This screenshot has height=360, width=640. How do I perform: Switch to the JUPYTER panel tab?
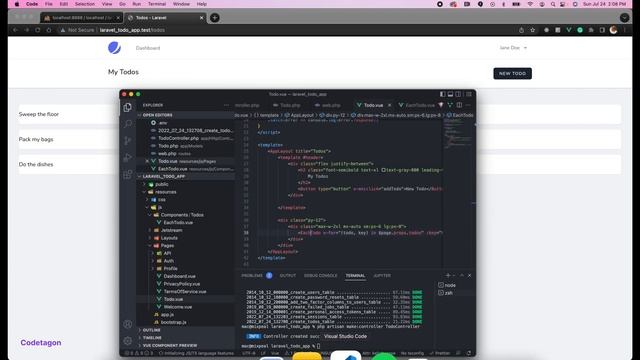(x=382, y=276)
